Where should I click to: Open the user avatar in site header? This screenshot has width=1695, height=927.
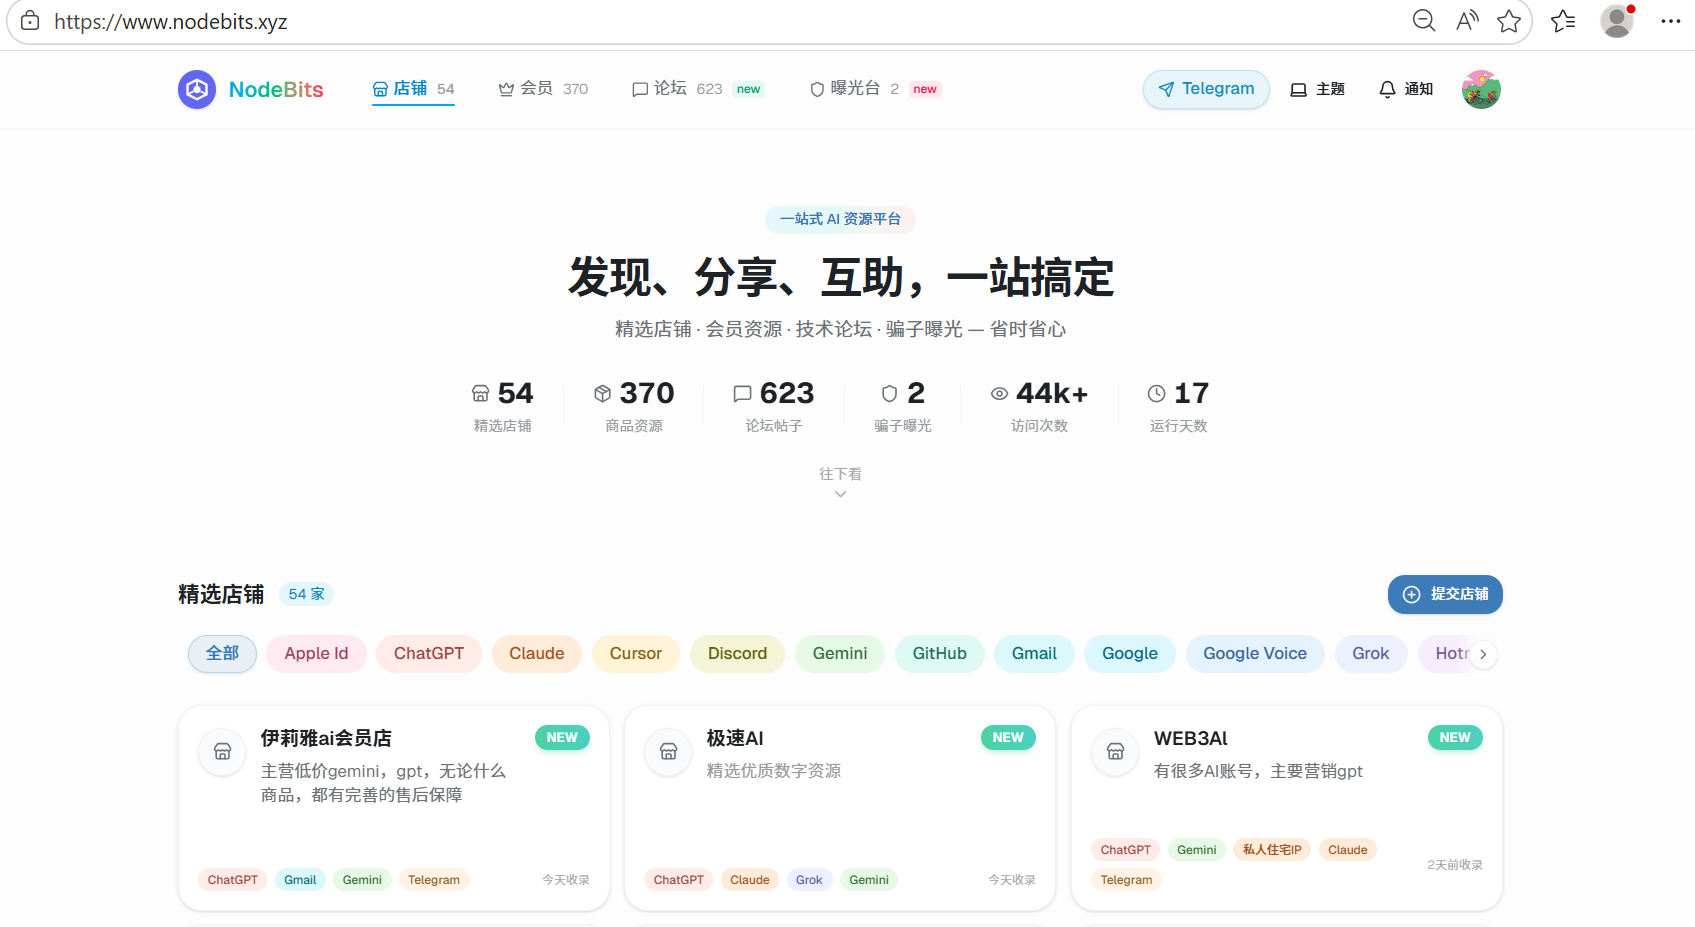pos(1481,90)
